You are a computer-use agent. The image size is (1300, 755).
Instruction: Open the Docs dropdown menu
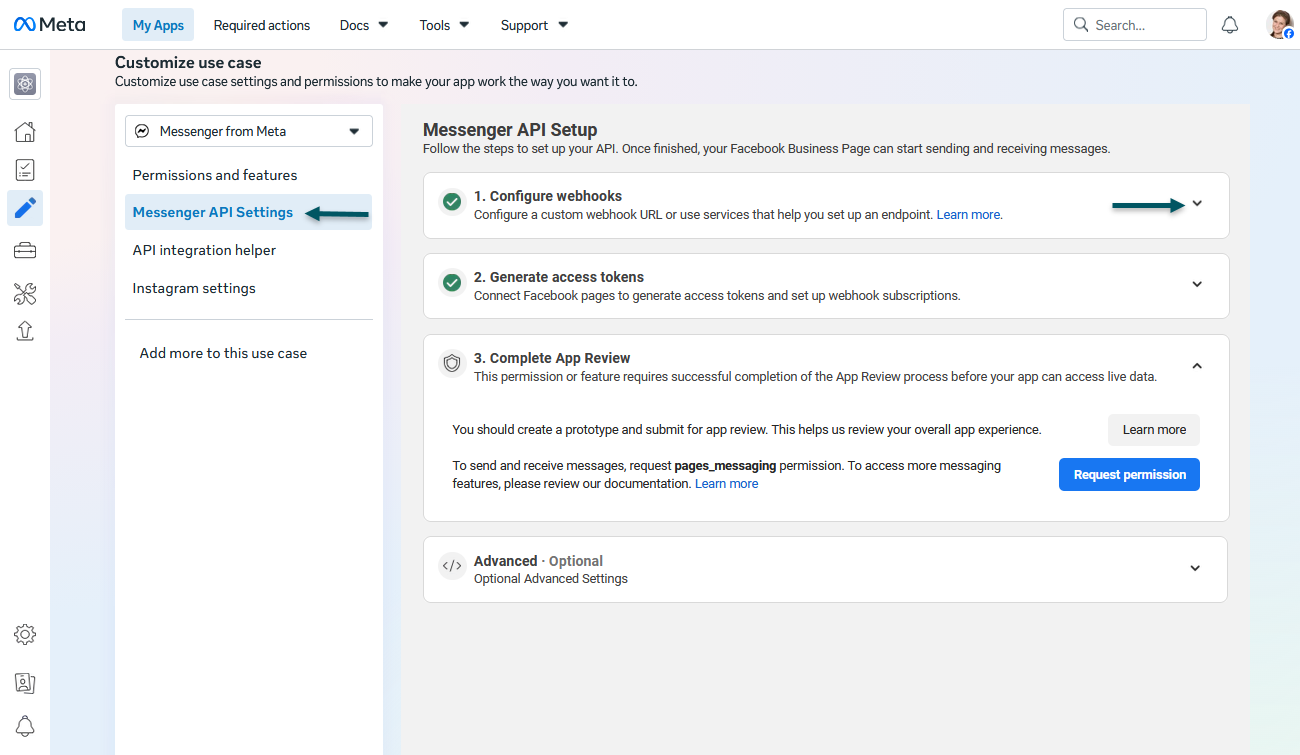tap(364, 25)
